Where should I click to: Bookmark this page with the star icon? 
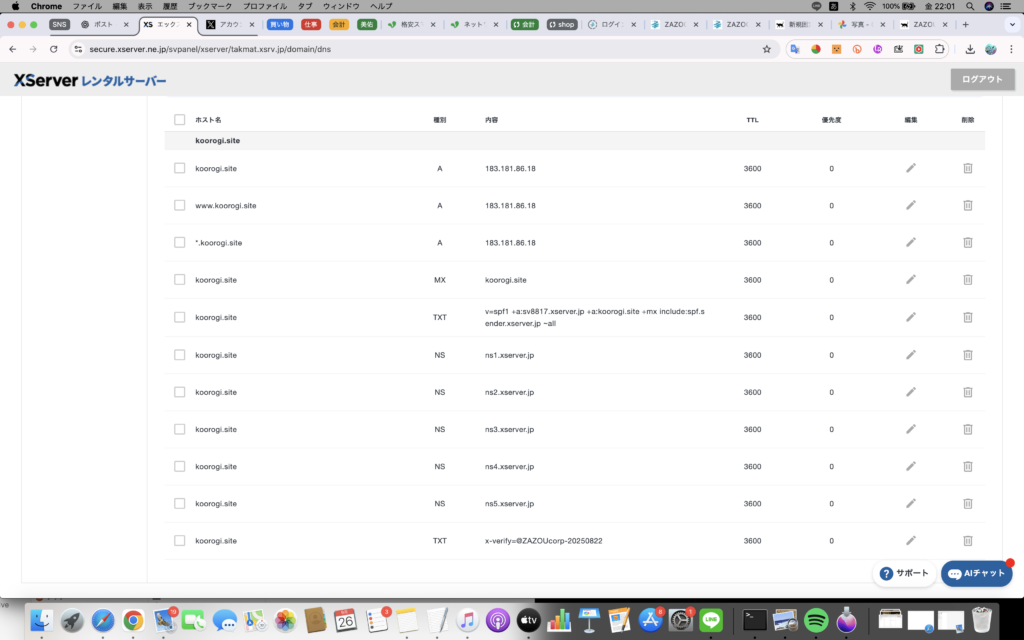tap(767, 48)
